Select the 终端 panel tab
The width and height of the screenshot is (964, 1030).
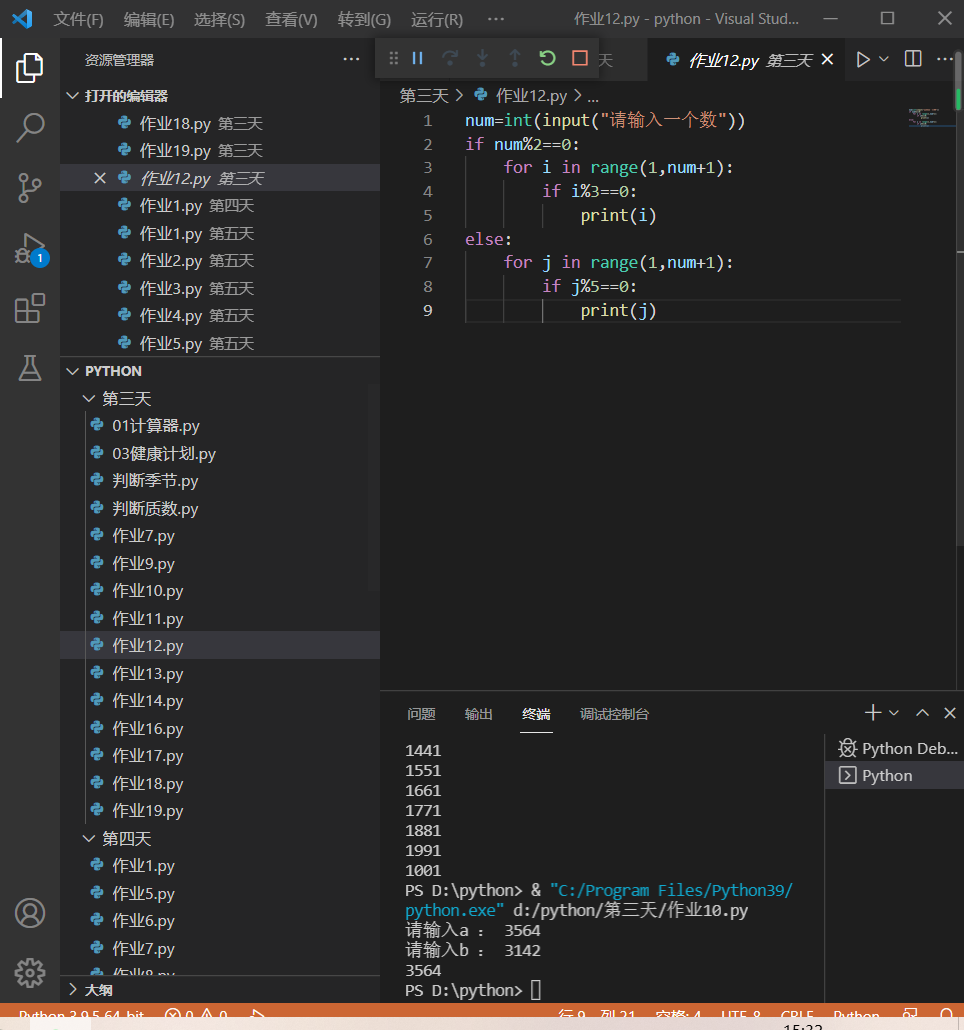(536, 714)
